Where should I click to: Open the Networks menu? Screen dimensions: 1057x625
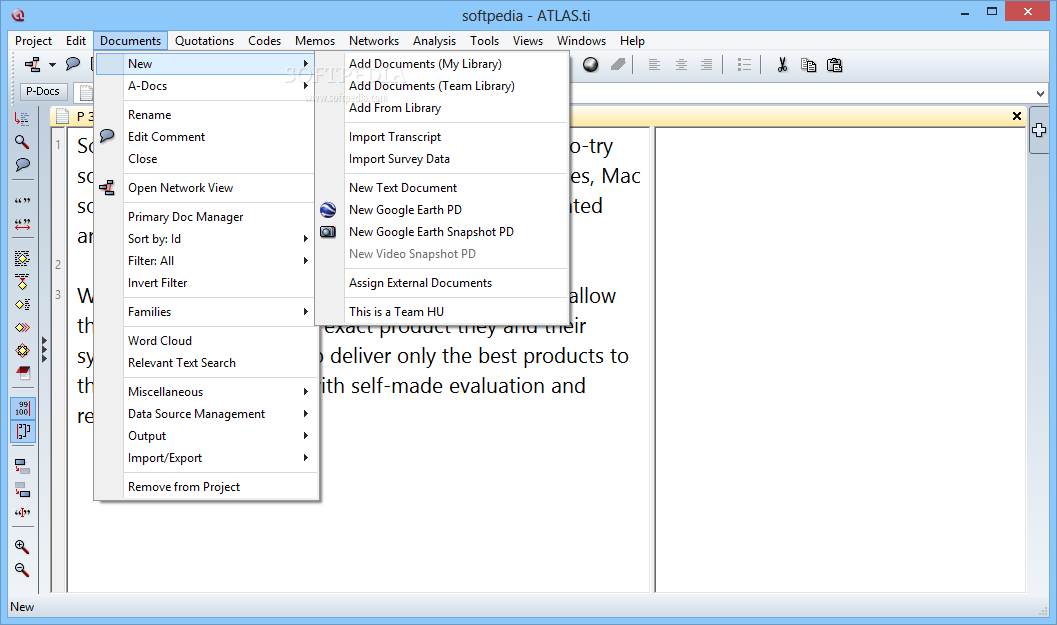(x=373, y=40)
